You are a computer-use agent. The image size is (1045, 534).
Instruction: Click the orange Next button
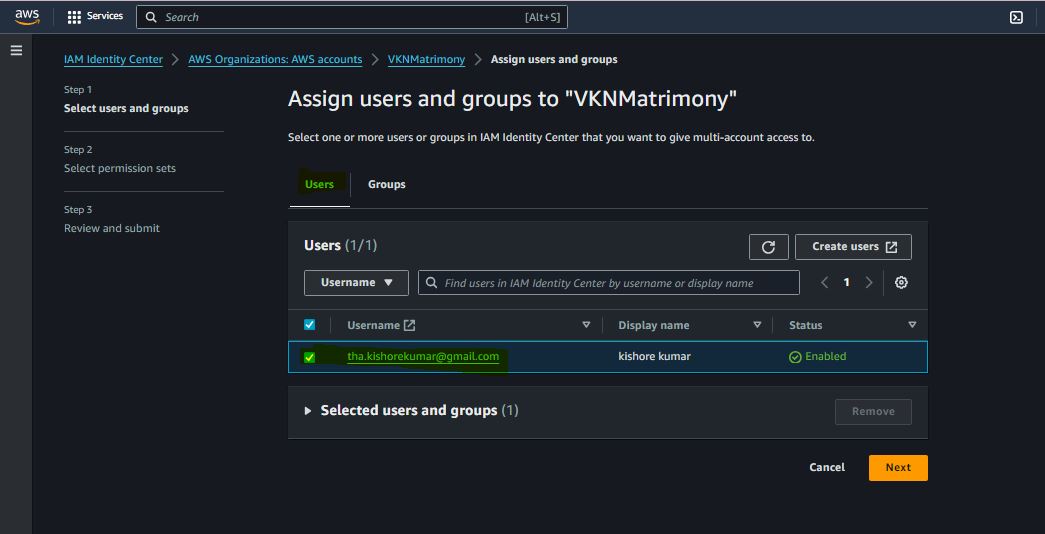point(898,467)
